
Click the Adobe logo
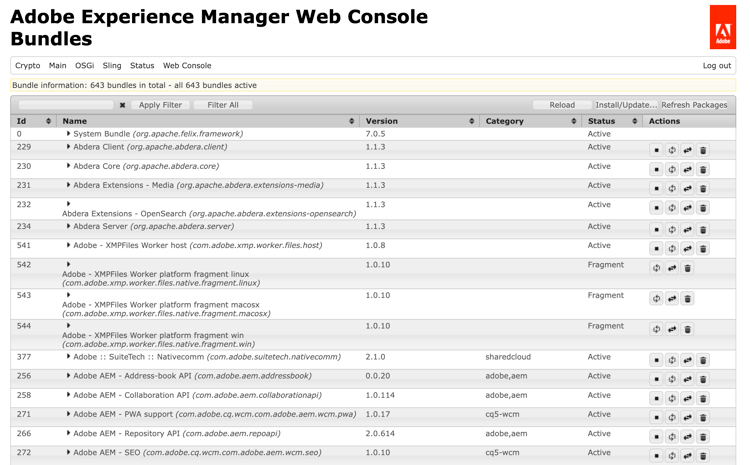click(x=722, y=27)
